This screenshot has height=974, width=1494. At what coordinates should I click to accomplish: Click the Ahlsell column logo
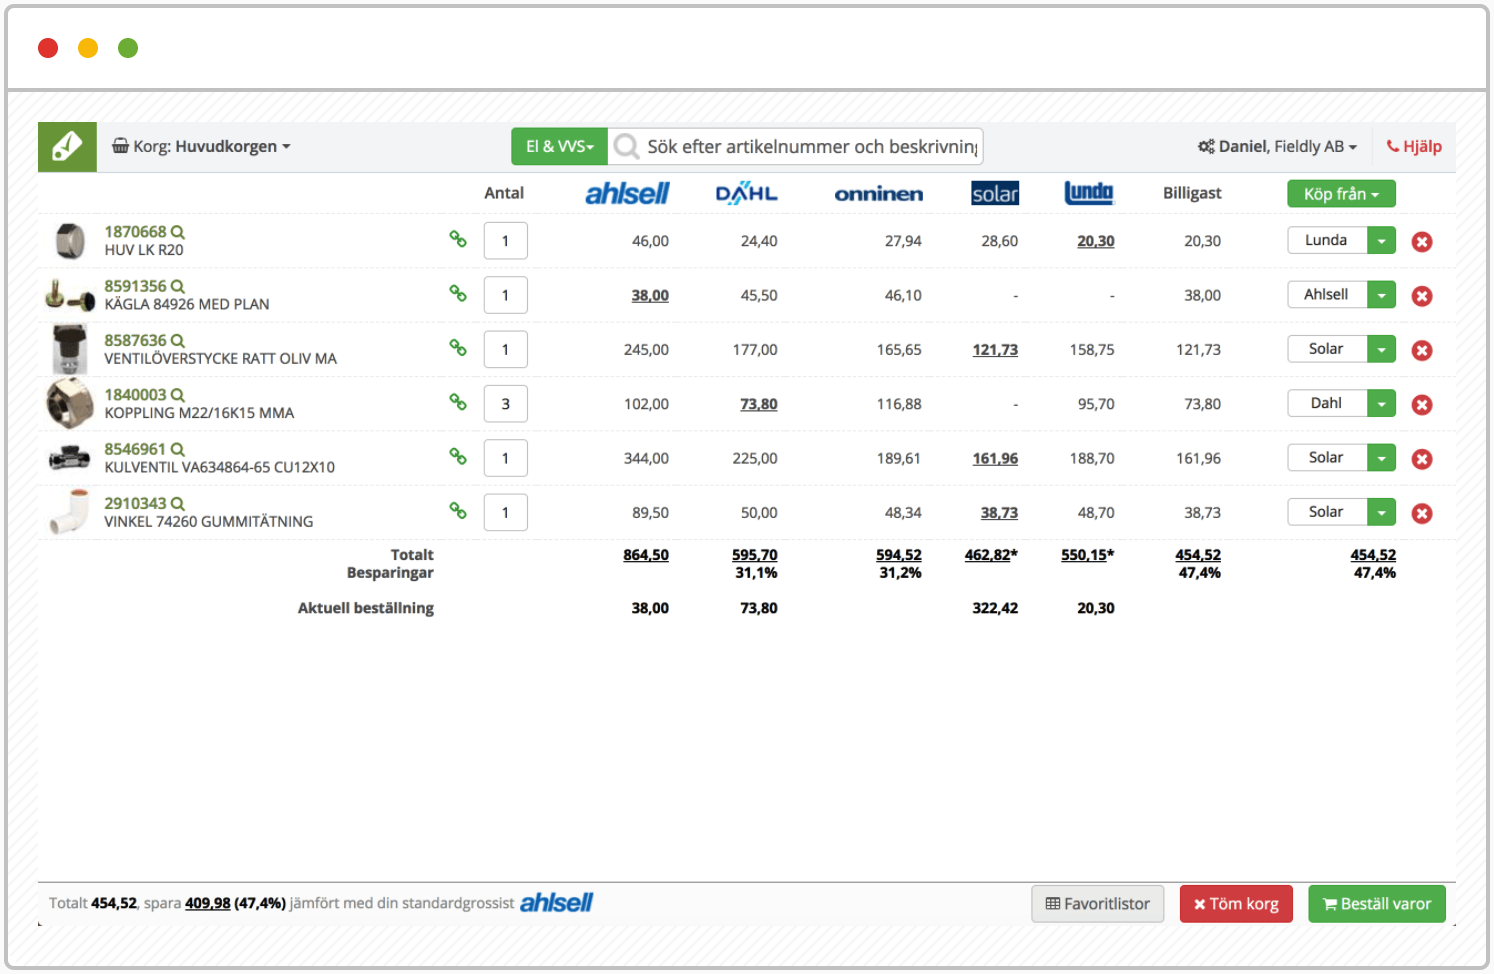(627, 194)
